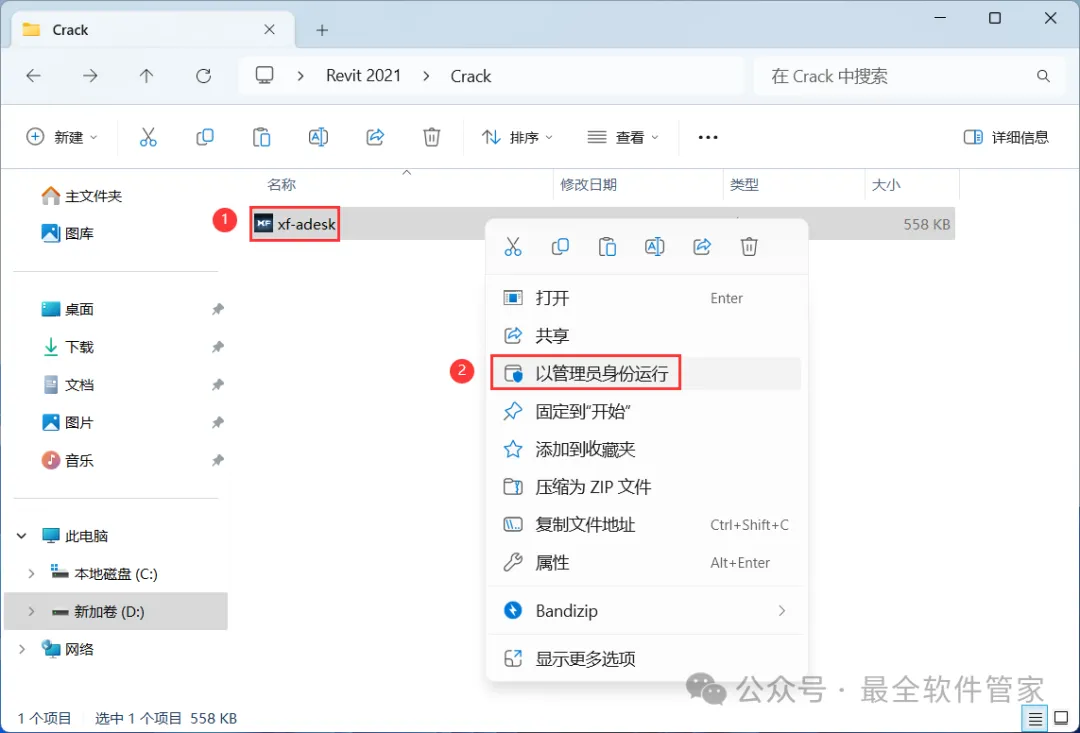Image resolution: width=1080 pixels, height=733 pixels.
Task: Close the Crack tab
Action: click(269, 30)
